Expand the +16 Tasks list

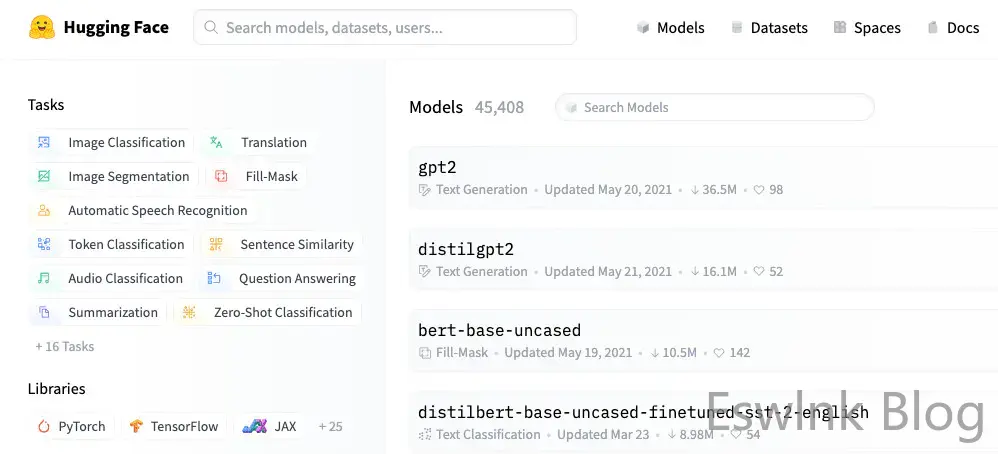tap(65, 347)
